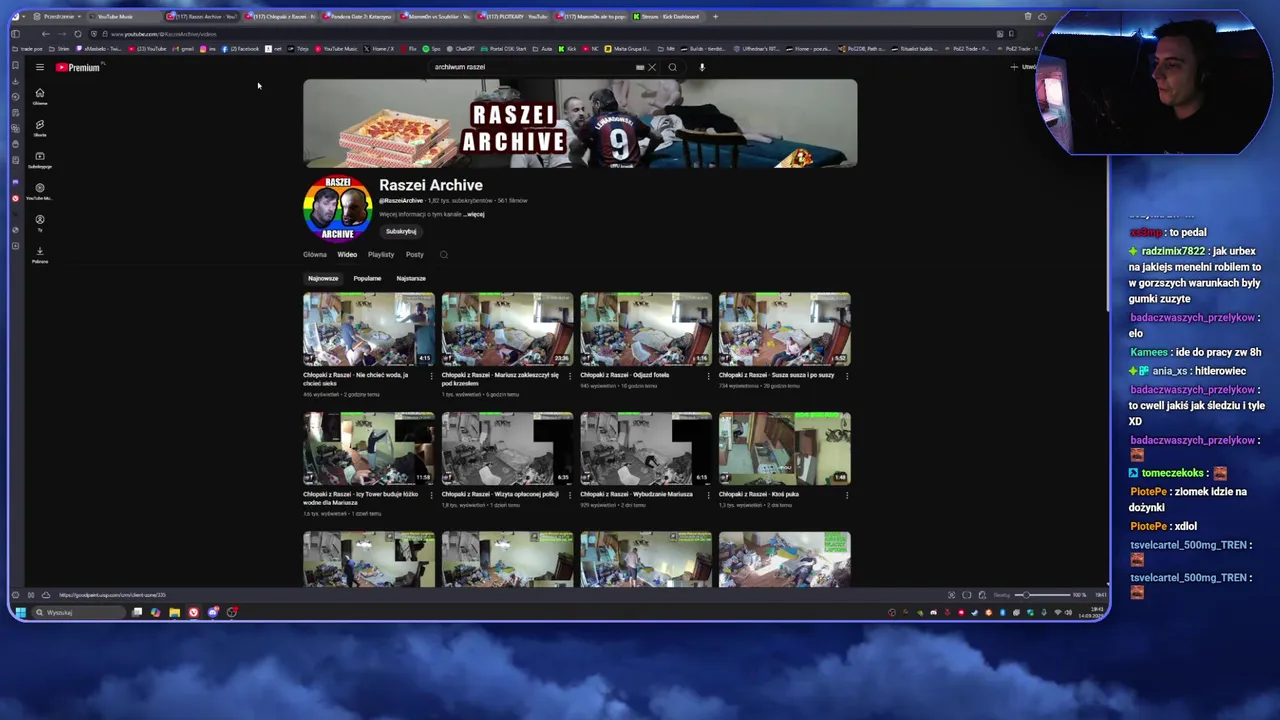Open a new browser tab with plus

715,16
